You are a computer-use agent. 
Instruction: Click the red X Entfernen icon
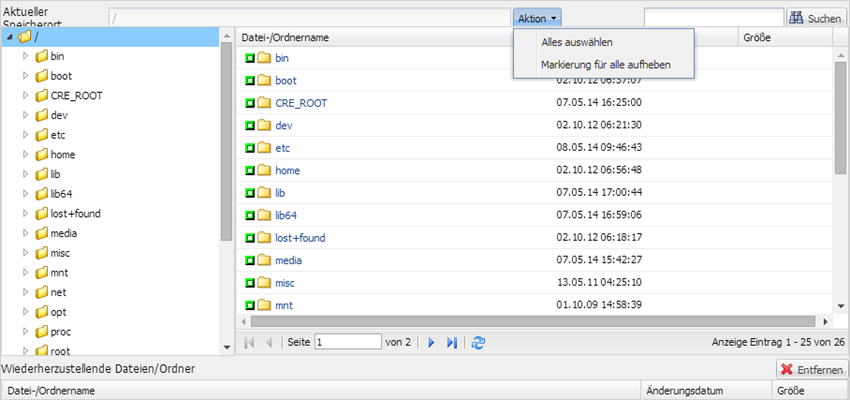click(x=787, y=370)
